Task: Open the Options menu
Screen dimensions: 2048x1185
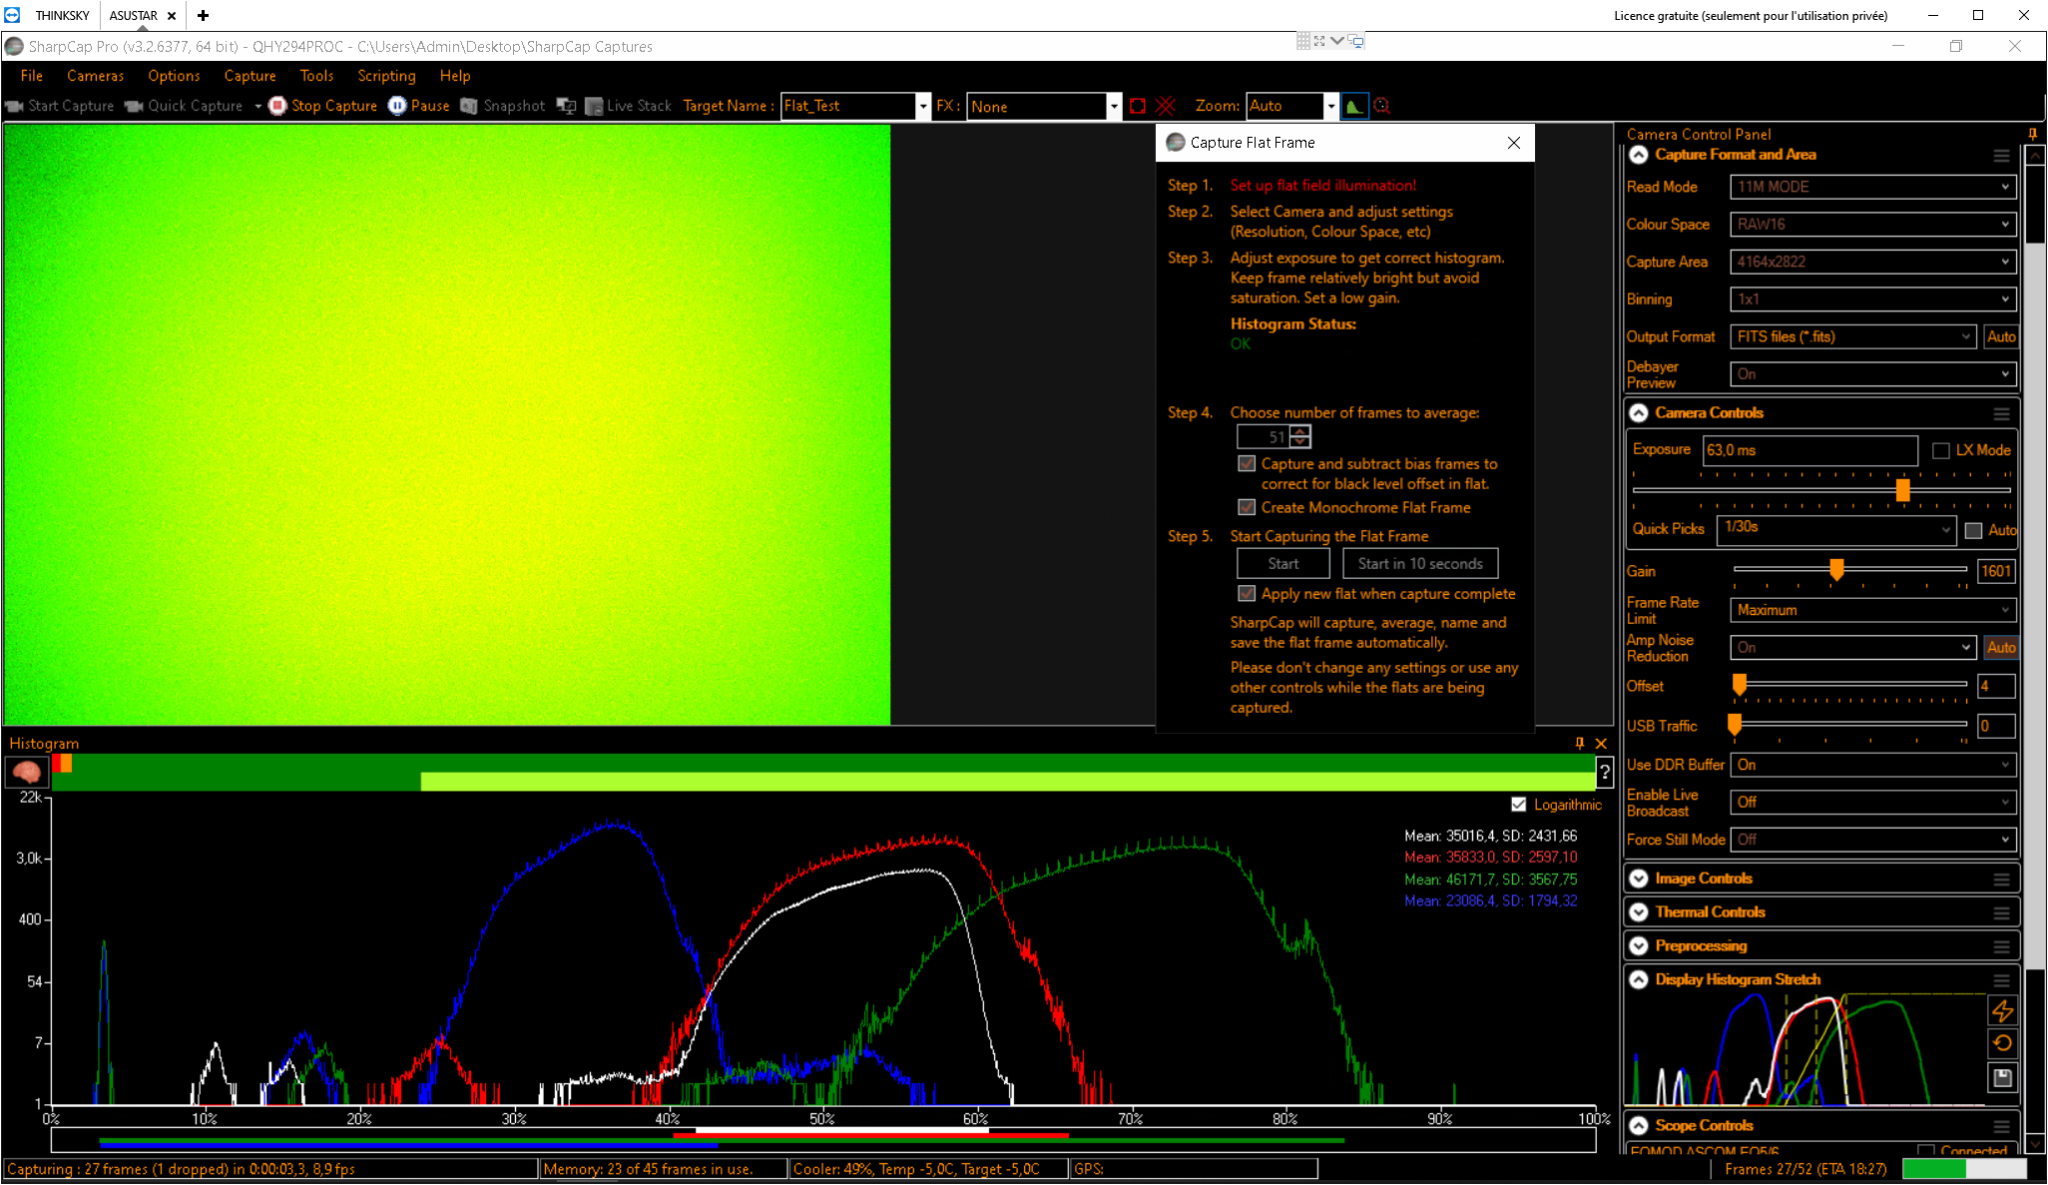Action: [x=174, y=76]
